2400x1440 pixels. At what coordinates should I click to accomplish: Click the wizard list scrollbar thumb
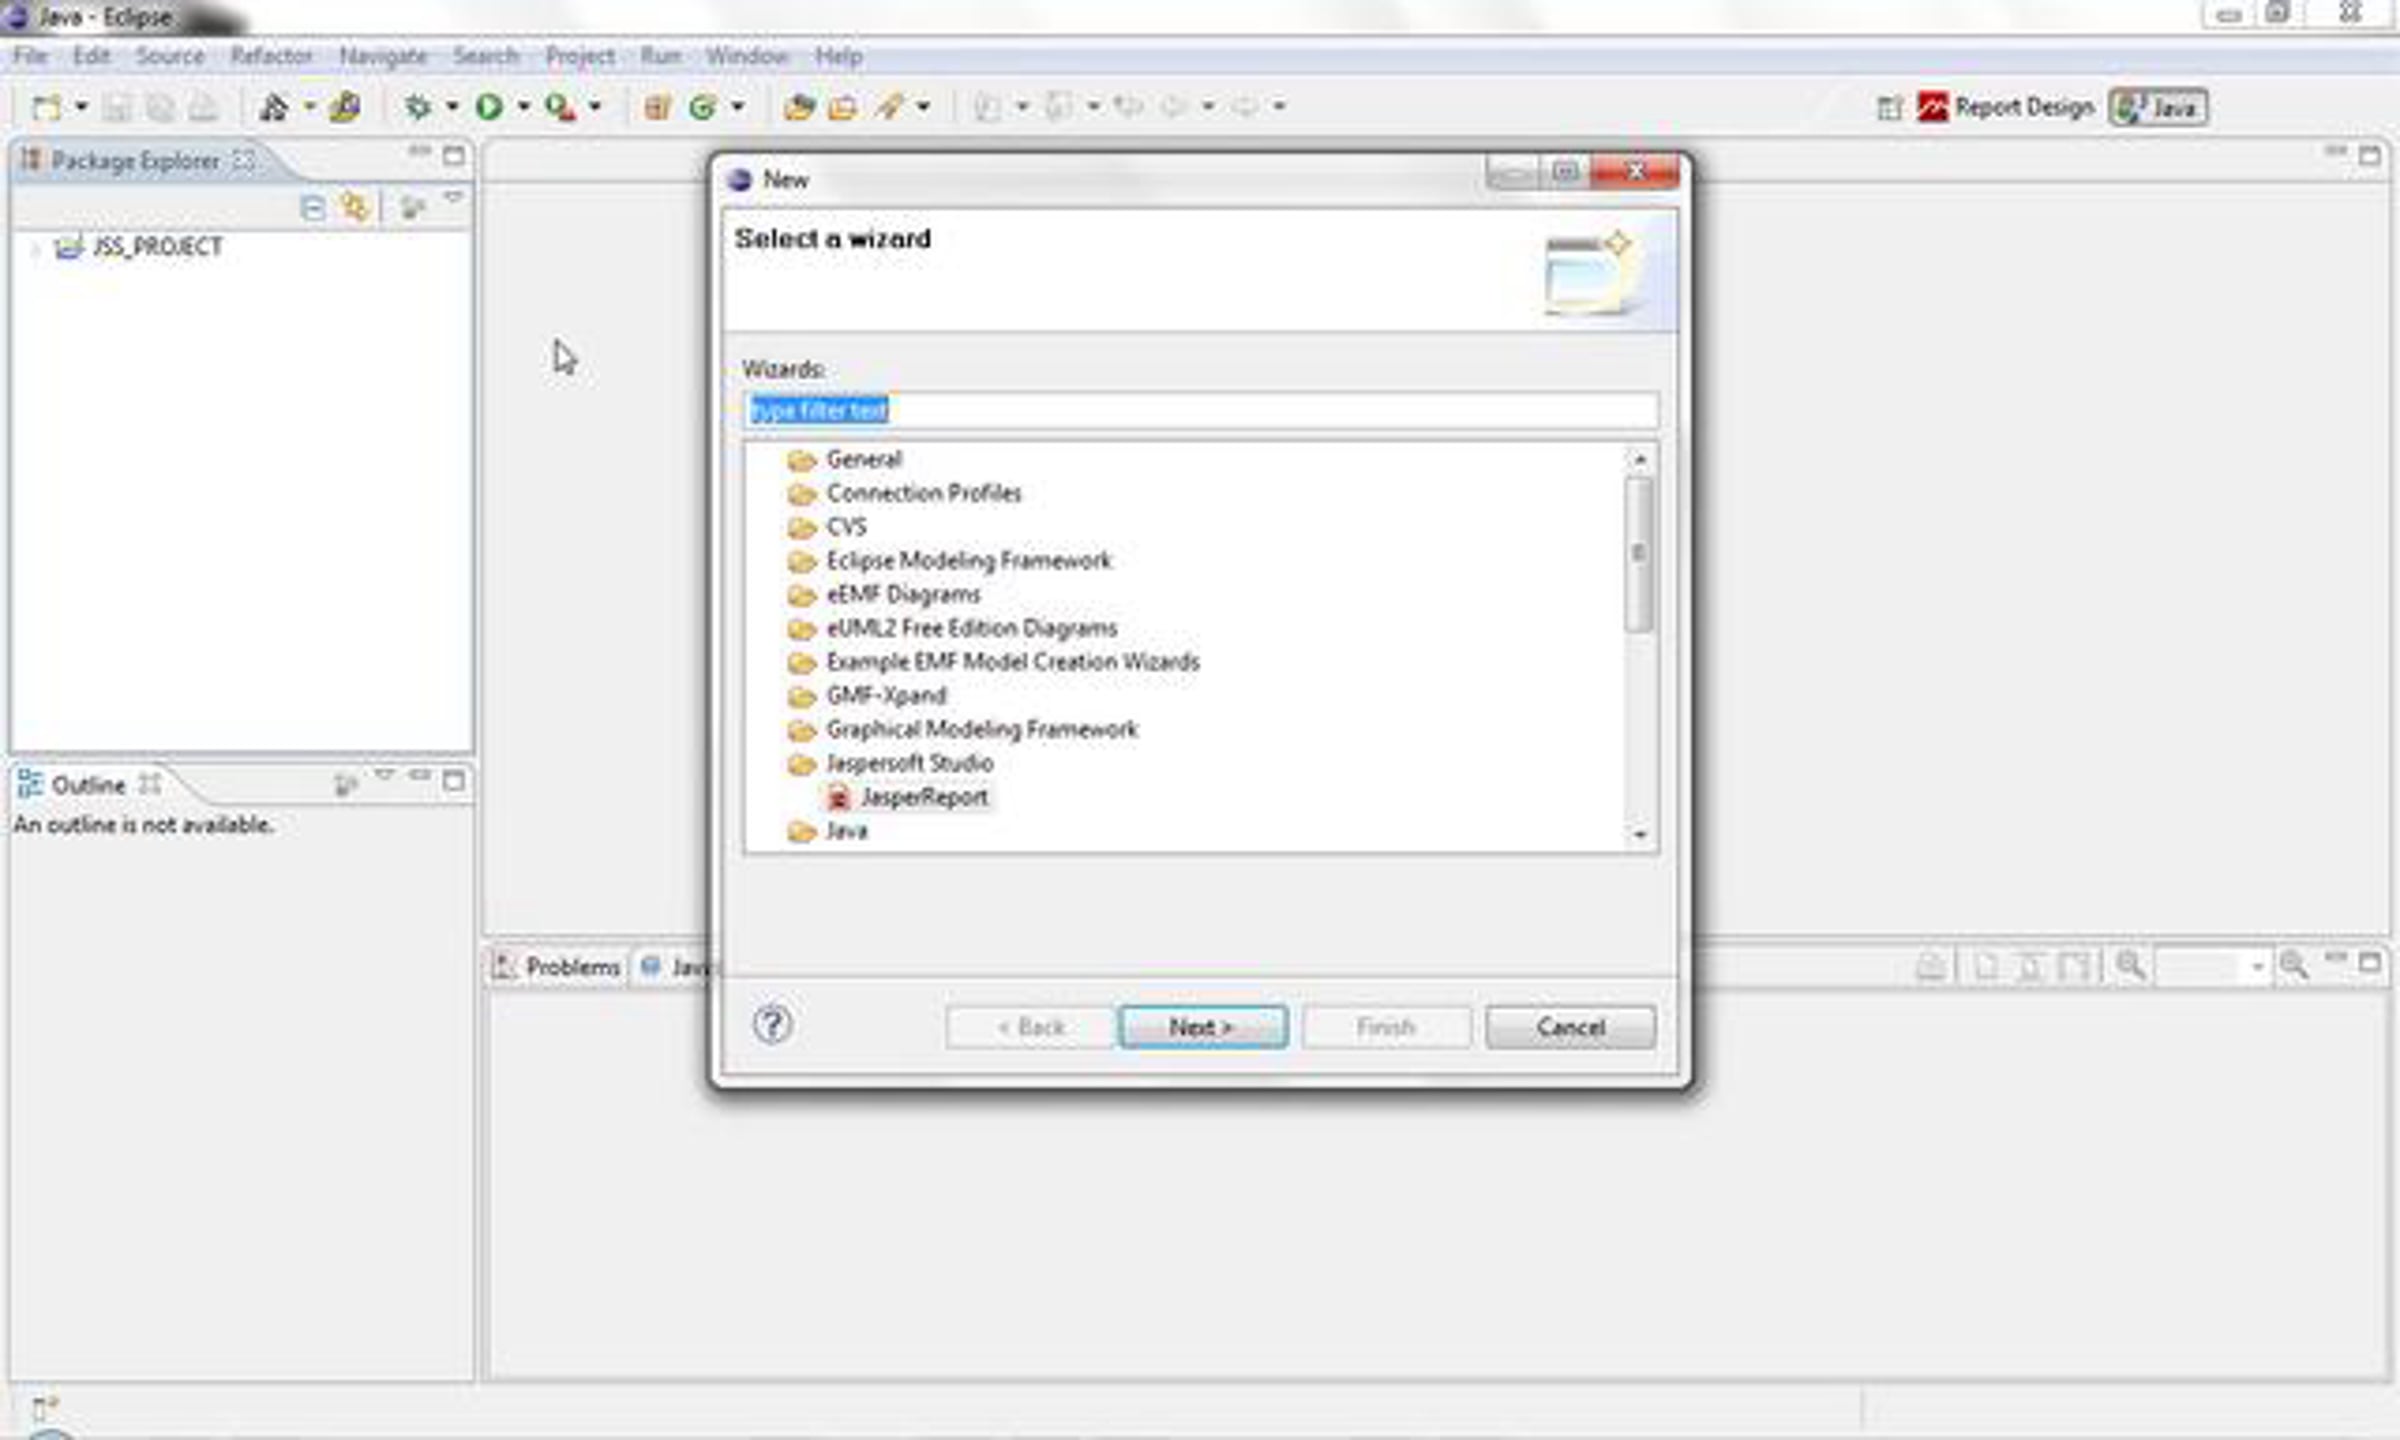point(1638,554)
